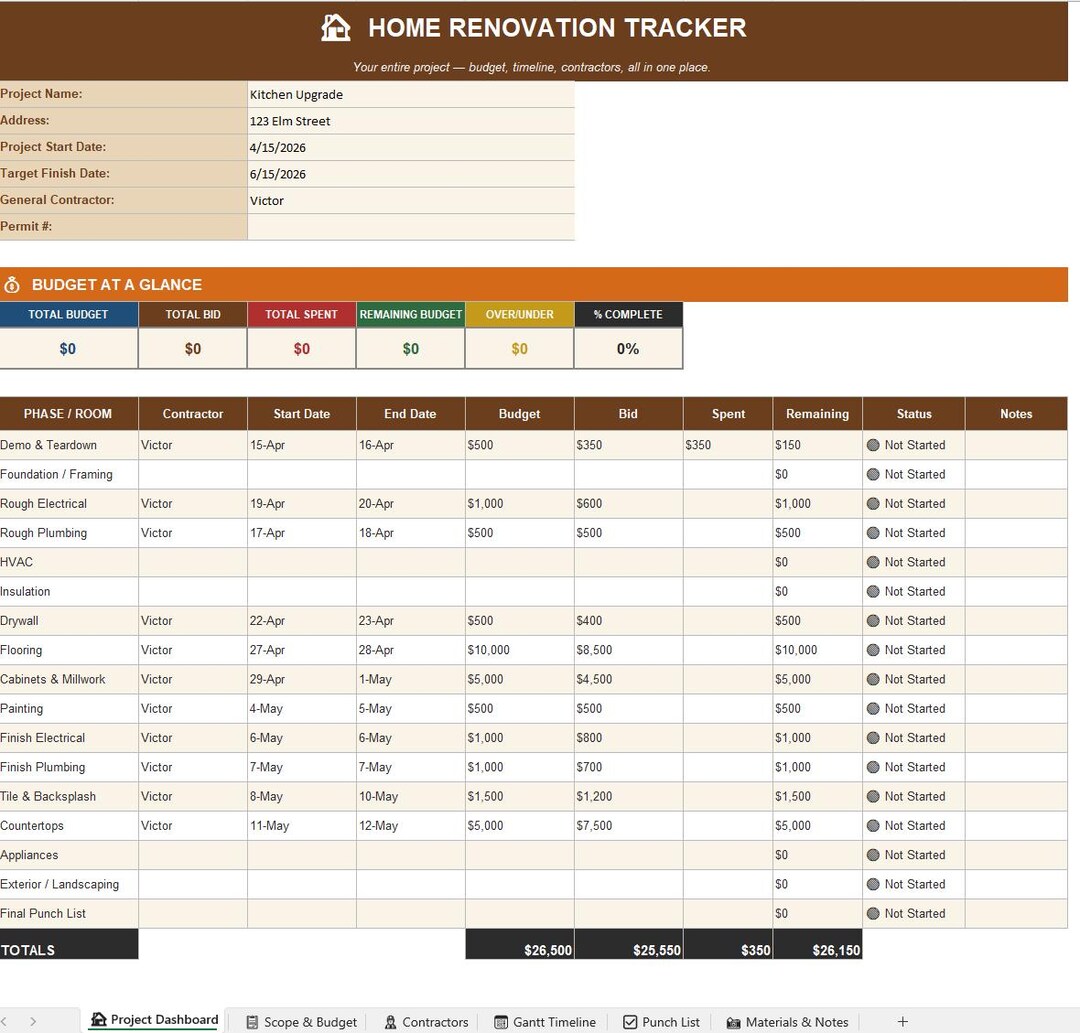Screen dimensions: 1080x1033
Task: Select the Project Start Date 4/15/2026
Action: 411,147
